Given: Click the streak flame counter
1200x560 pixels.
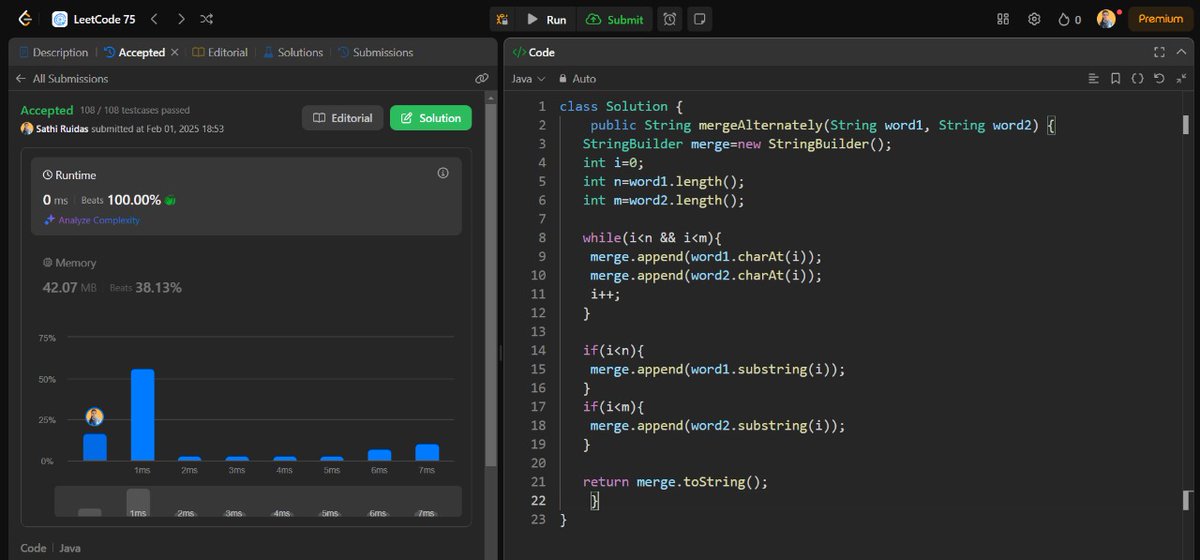Looking at the screenshot, I should [x=1069, y=19].
